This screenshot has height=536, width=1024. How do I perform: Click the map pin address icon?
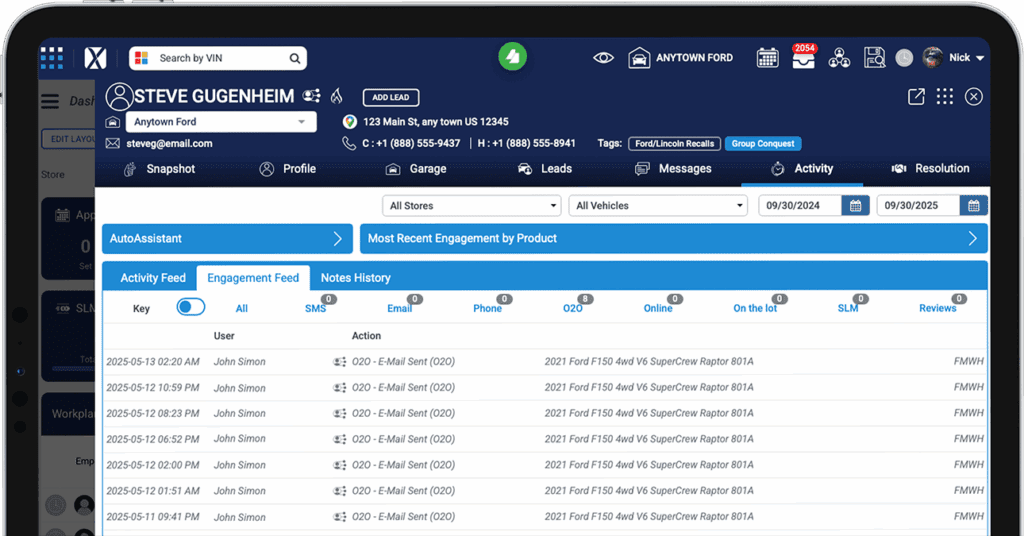coord(349,121)
